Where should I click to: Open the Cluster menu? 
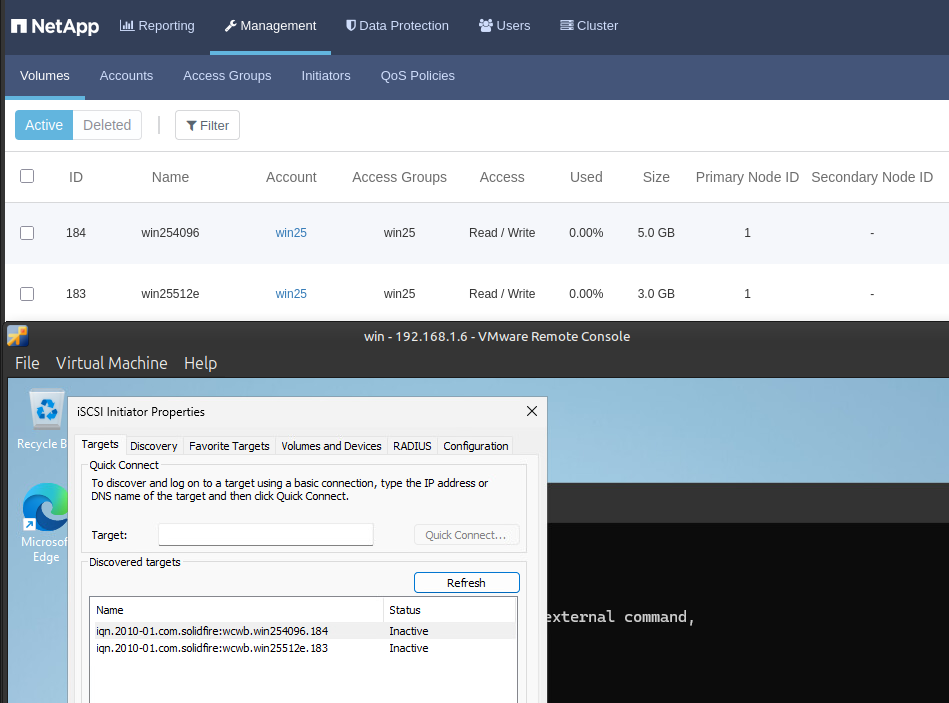click(589, 25)
